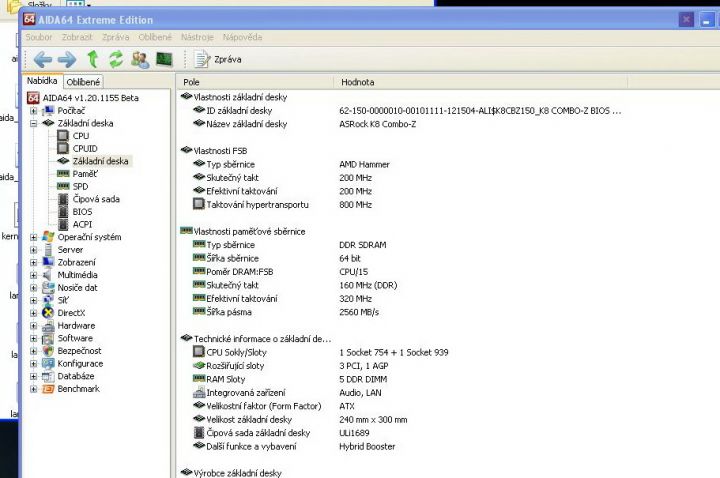
Task: Select the Název základní desky row
Action: tap(304, 124)
